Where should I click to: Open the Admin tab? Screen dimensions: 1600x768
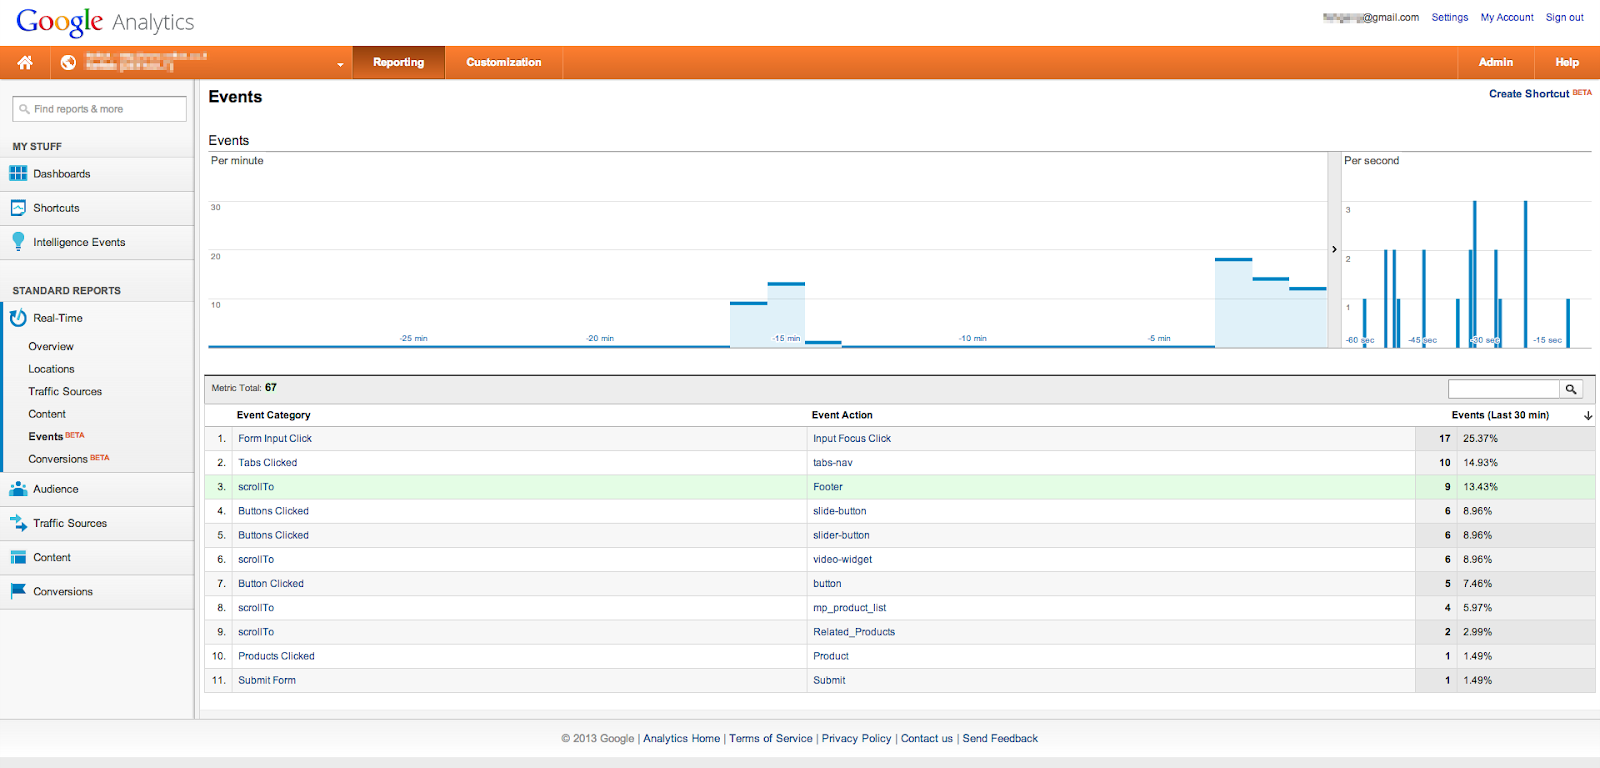coord(1496,62)
